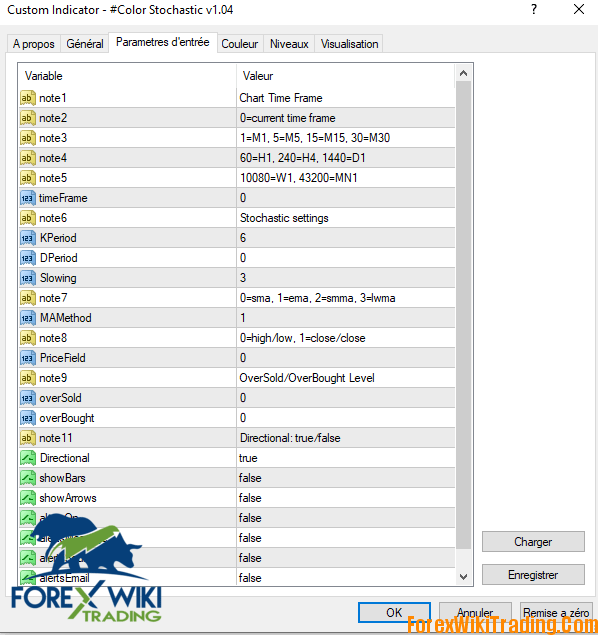Click the string icon beside note1

[x=28, y=98]
